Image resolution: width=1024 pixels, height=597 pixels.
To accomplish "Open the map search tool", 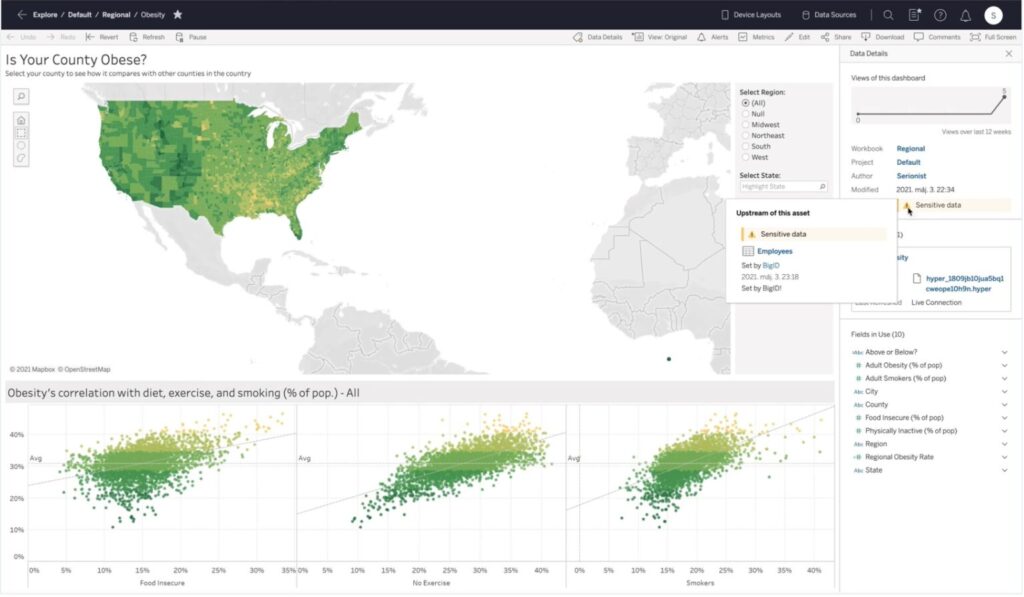I will [21, 96].
